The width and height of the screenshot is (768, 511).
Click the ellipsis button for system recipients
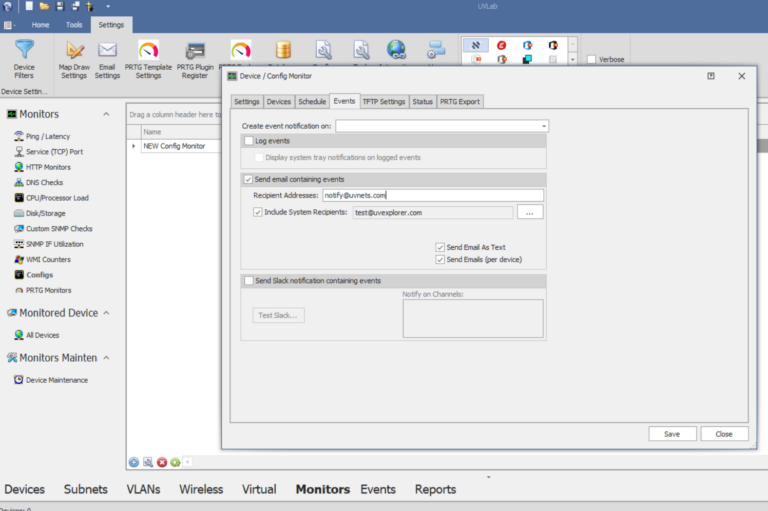tap(529, 213)
